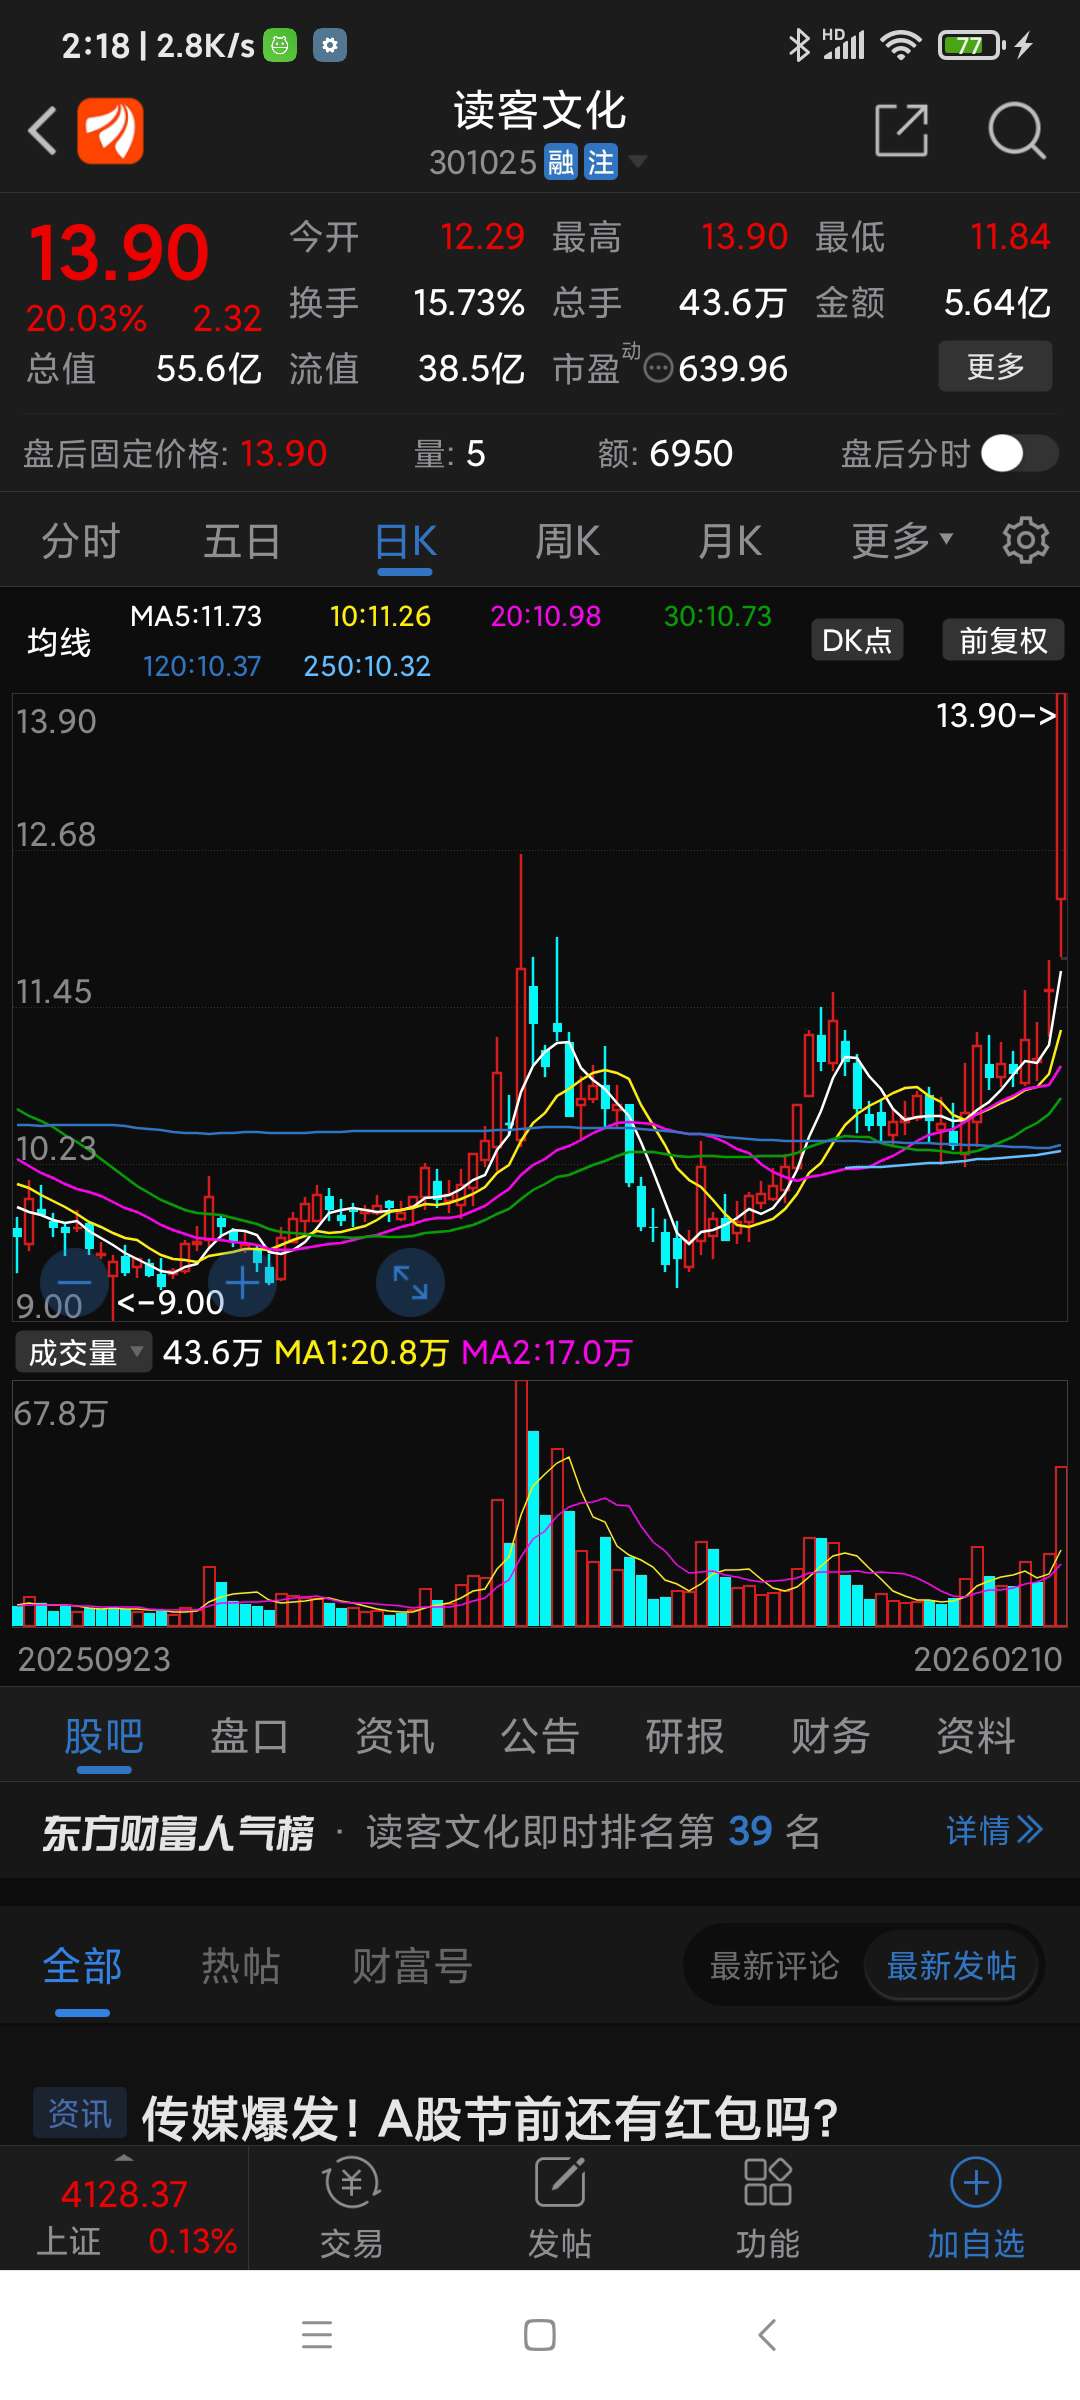Switch to 周K chart tab
The width and height of the screenshot is (1080, 2400).
point(567,541)
